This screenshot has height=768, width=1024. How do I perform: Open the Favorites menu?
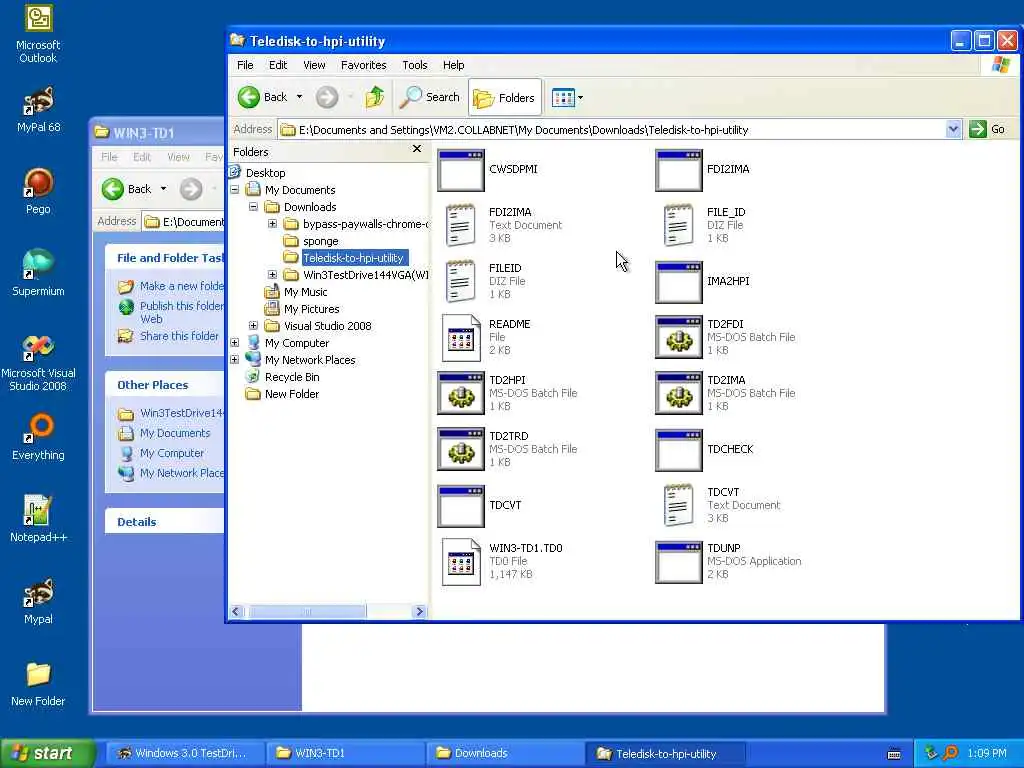tap(364, 65)
